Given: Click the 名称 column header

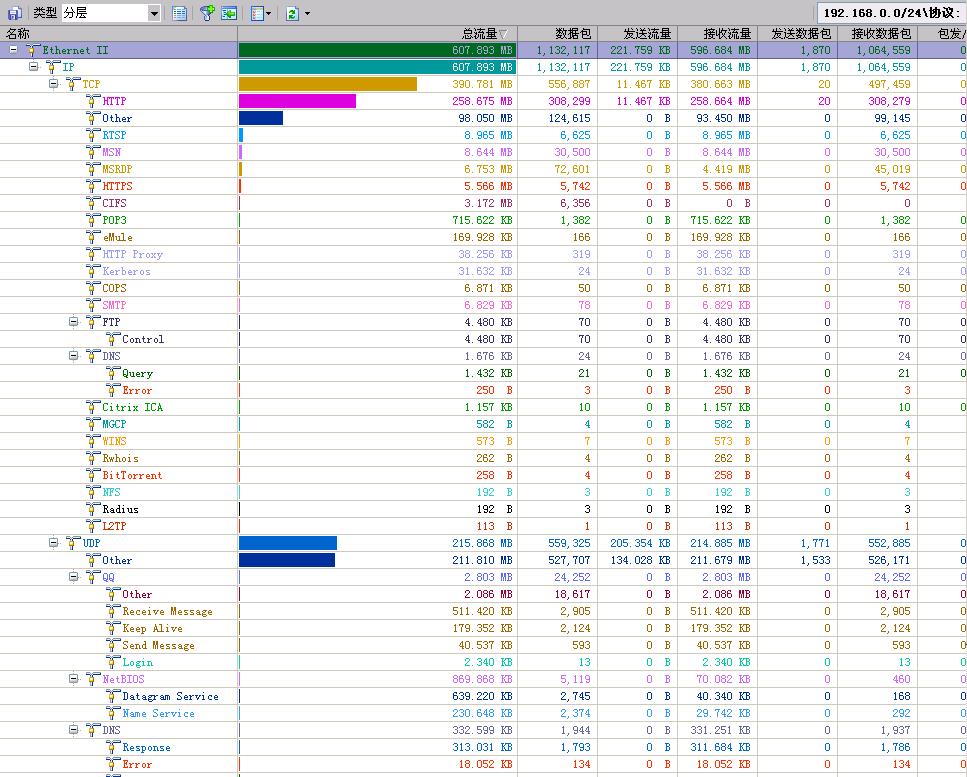Looking at the screenshot, I should tap(18, 34).
